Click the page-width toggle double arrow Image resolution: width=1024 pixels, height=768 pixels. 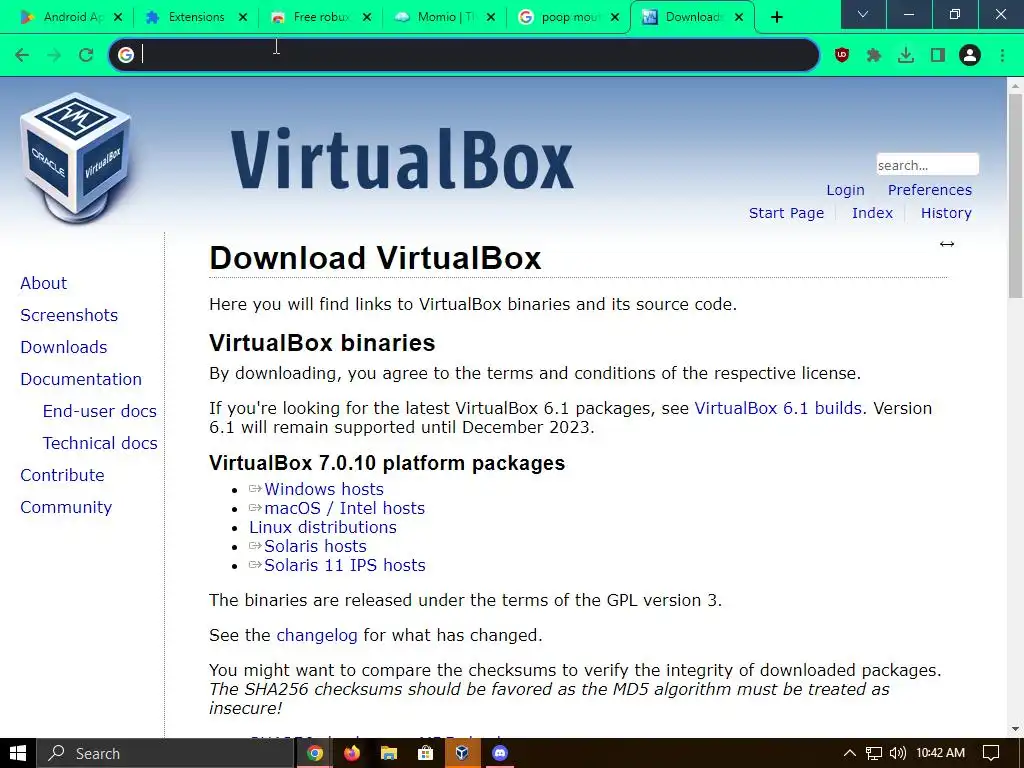click(947, 244)
